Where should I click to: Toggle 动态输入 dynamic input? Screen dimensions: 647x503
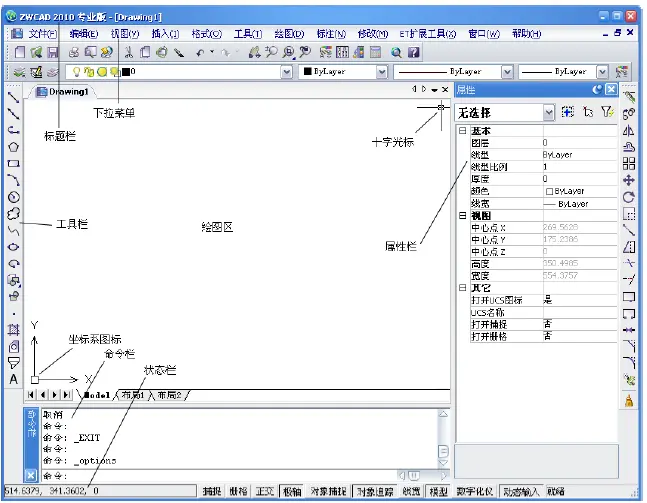click(x=521, y=491)
